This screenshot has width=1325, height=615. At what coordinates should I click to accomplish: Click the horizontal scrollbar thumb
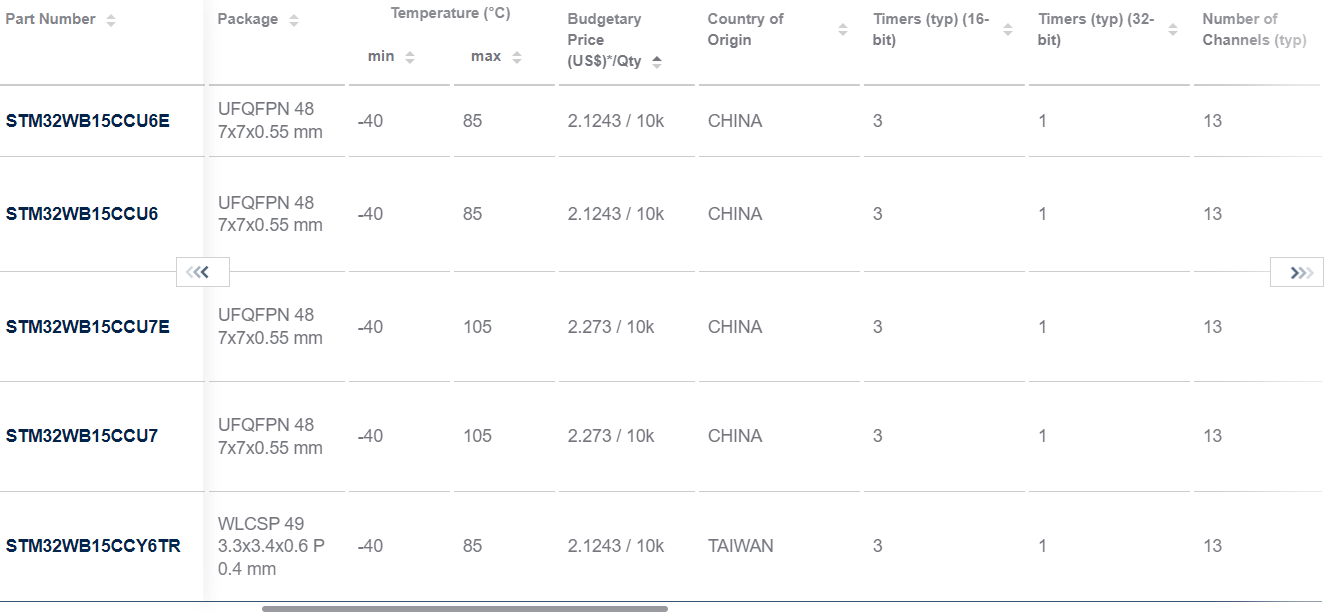465,608
